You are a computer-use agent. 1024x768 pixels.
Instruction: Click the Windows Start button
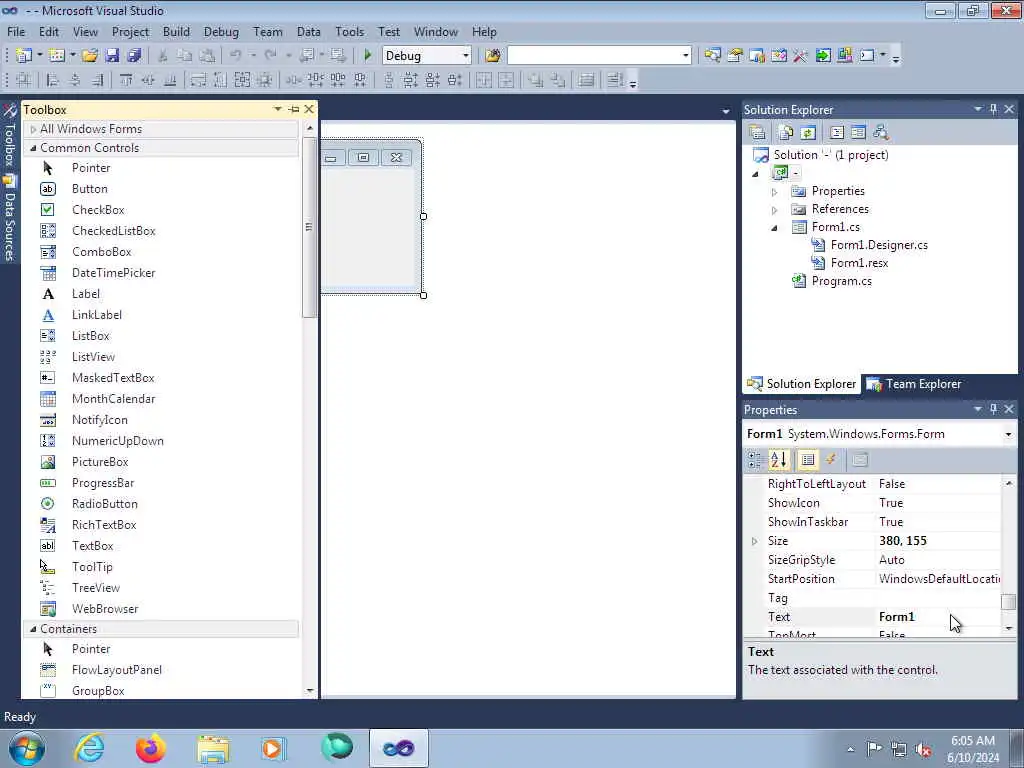26,748
